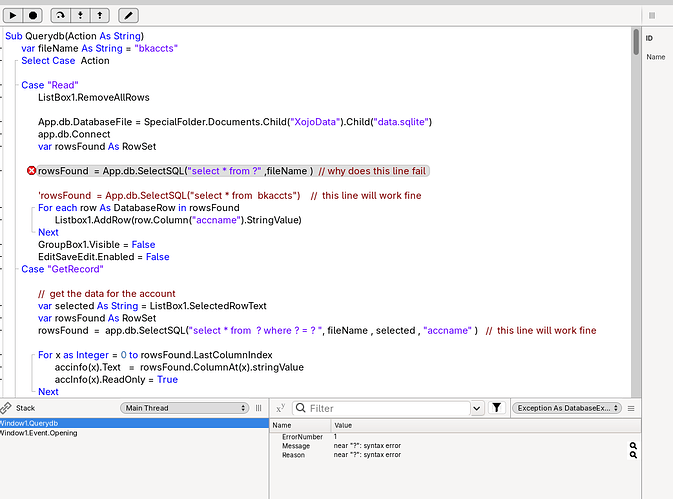Image resolution: width=673 pixels, height=499 pixels.
Task: Click the App.db.DatabaseFile assignment line
Action: tap(235, 122)
